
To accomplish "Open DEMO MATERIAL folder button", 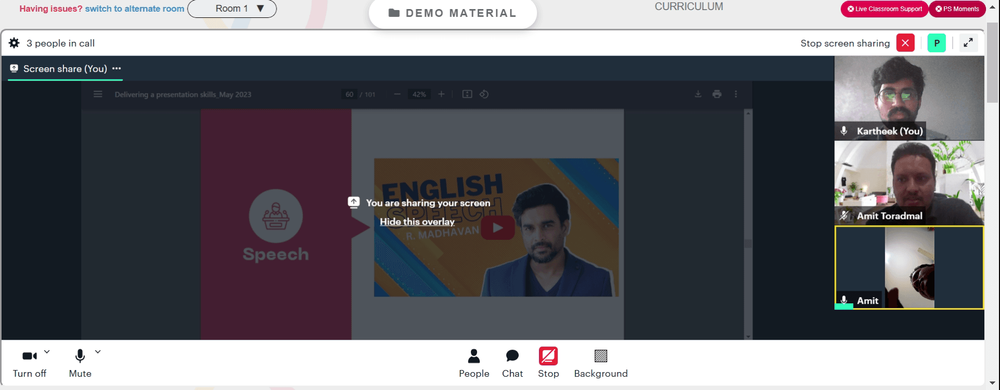I will click(453, 13).
